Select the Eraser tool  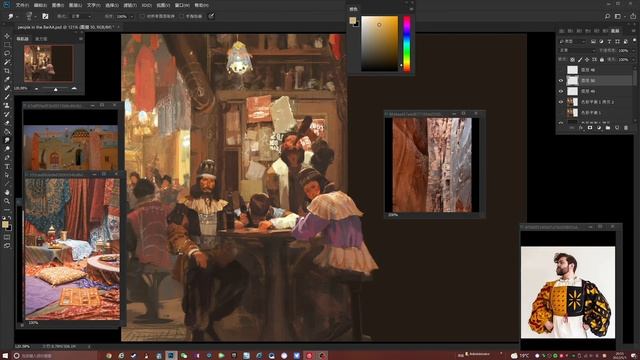[x=7, y=123]
